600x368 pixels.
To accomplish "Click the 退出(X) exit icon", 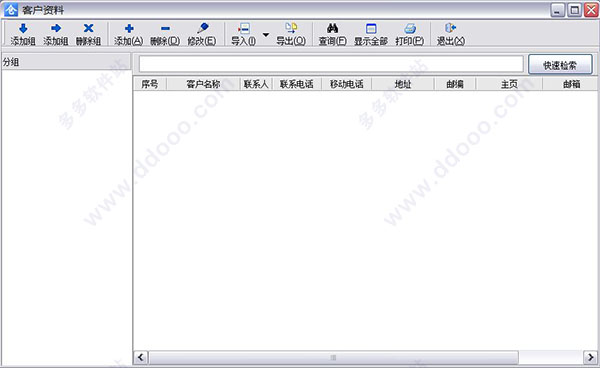I will click(x=450, y=28).
